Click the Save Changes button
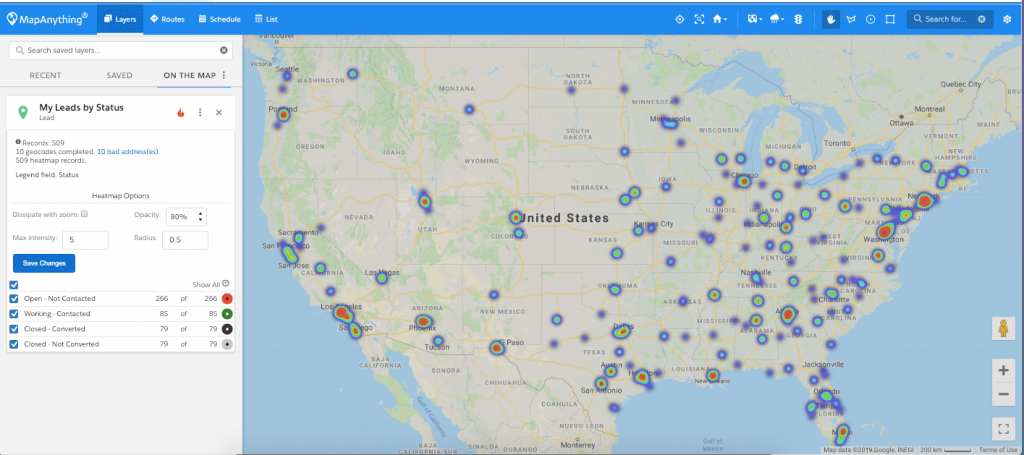This screenshot has height=455, width=1024. click(44, 263)
